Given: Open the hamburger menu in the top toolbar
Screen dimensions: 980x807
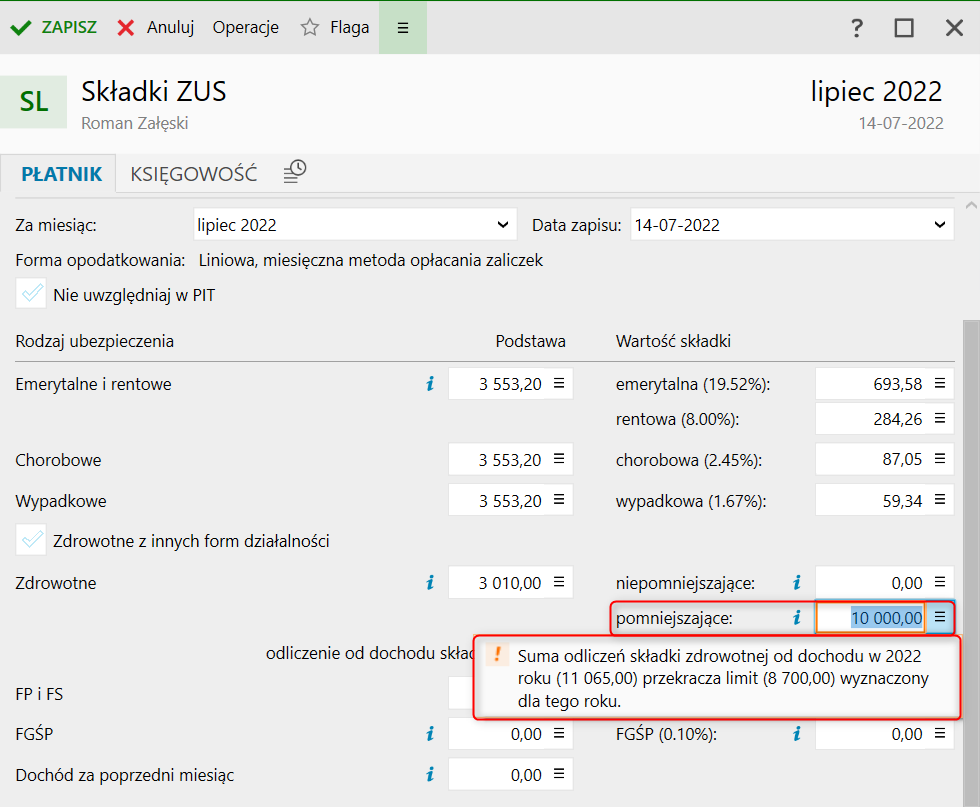Looking at the screenshot, I should click(403, 27).
